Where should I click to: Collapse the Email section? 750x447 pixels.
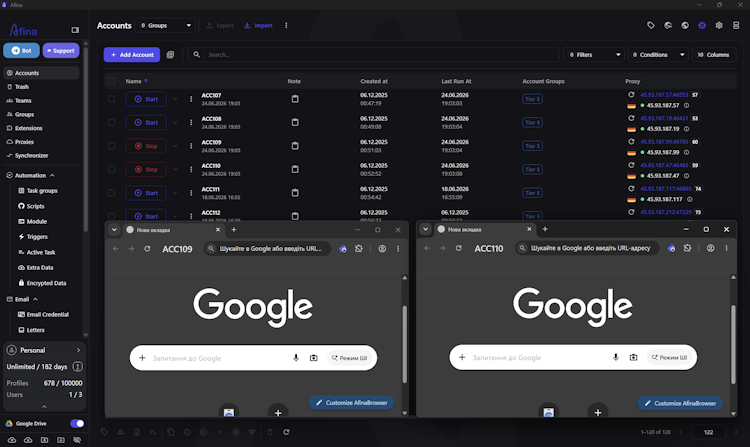pyautogui.click(x=35, y=299)
